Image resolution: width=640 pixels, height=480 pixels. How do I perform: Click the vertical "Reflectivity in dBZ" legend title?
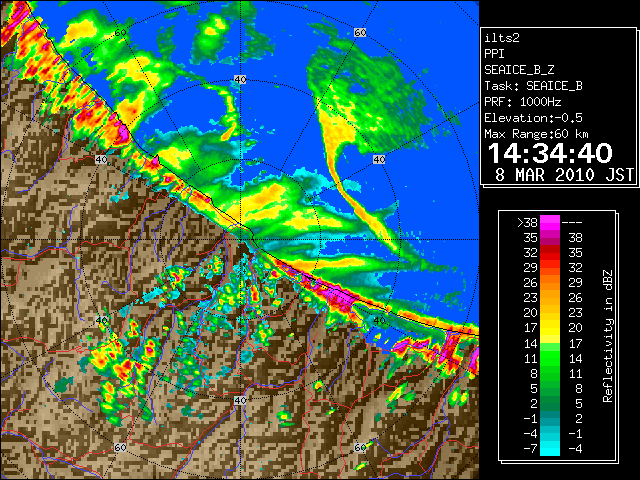click(x=608, y=336)
